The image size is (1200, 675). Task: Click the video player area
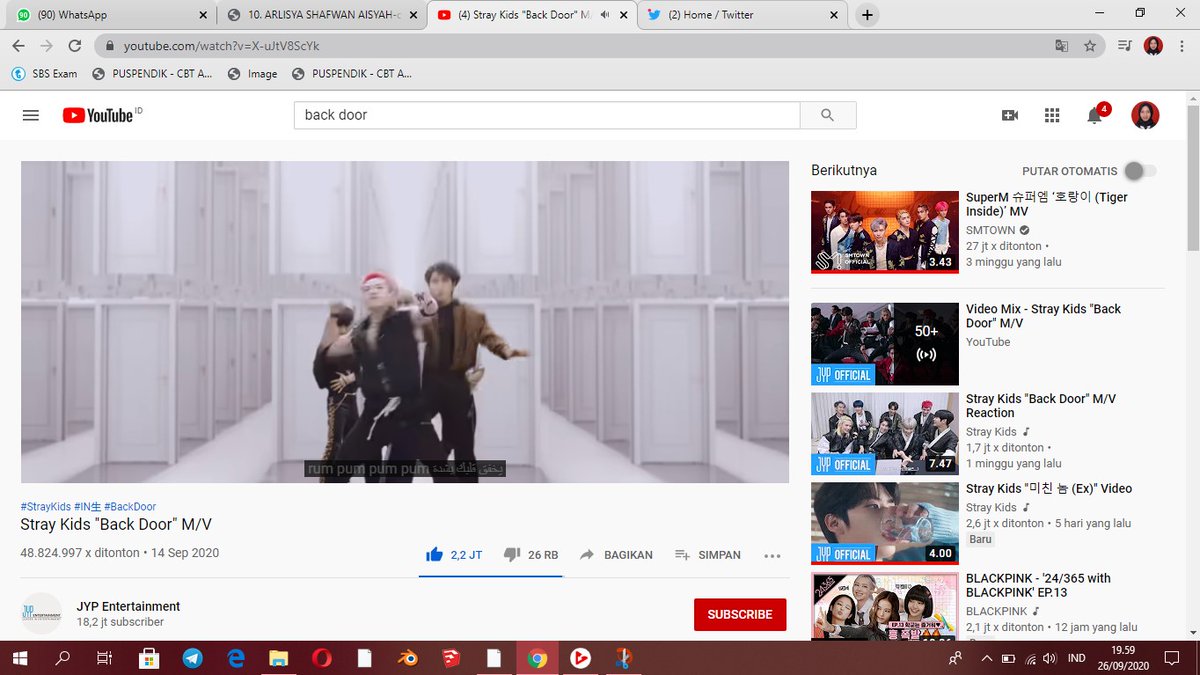405,322
